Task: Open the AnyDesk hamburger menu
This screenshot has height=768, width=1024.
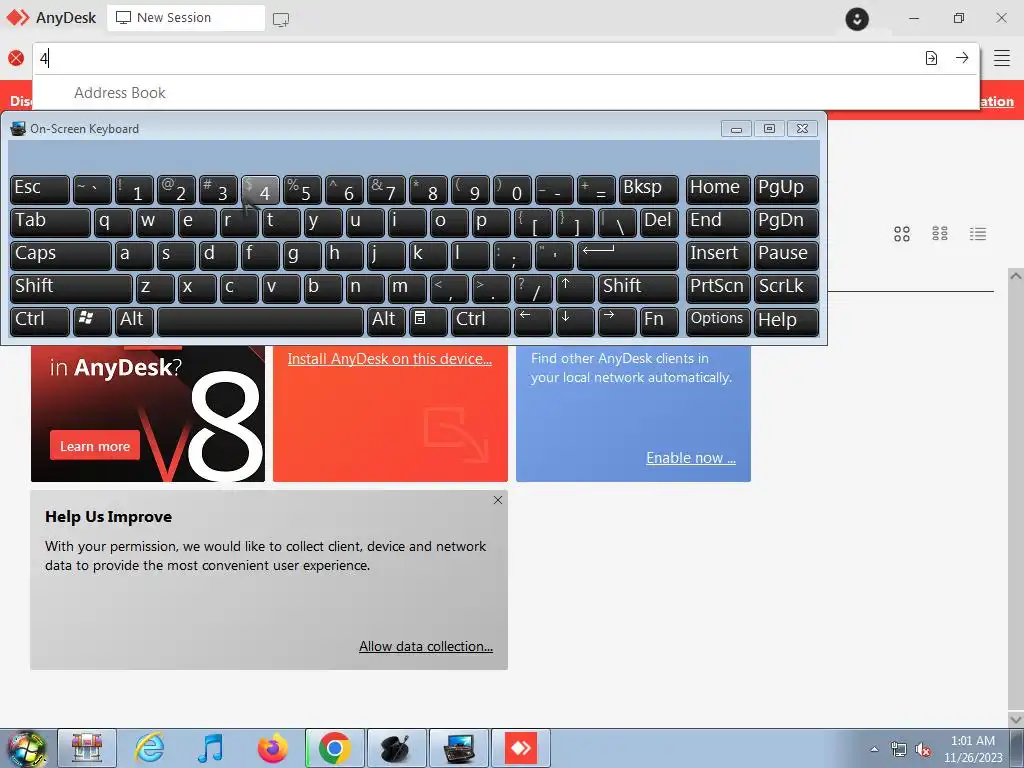Action: [1002, 58]
